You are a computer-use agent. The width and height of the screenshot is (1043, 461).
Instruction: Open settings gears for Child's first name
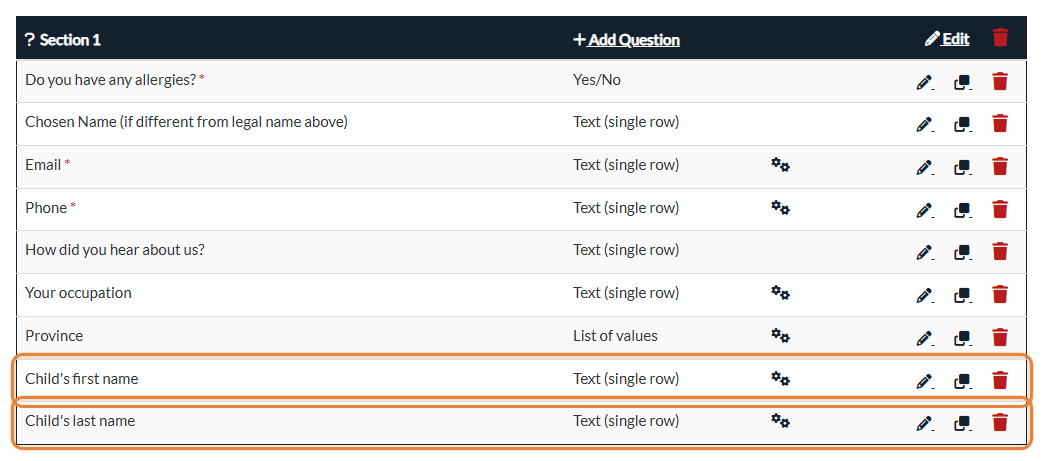(x=780, y=379)
